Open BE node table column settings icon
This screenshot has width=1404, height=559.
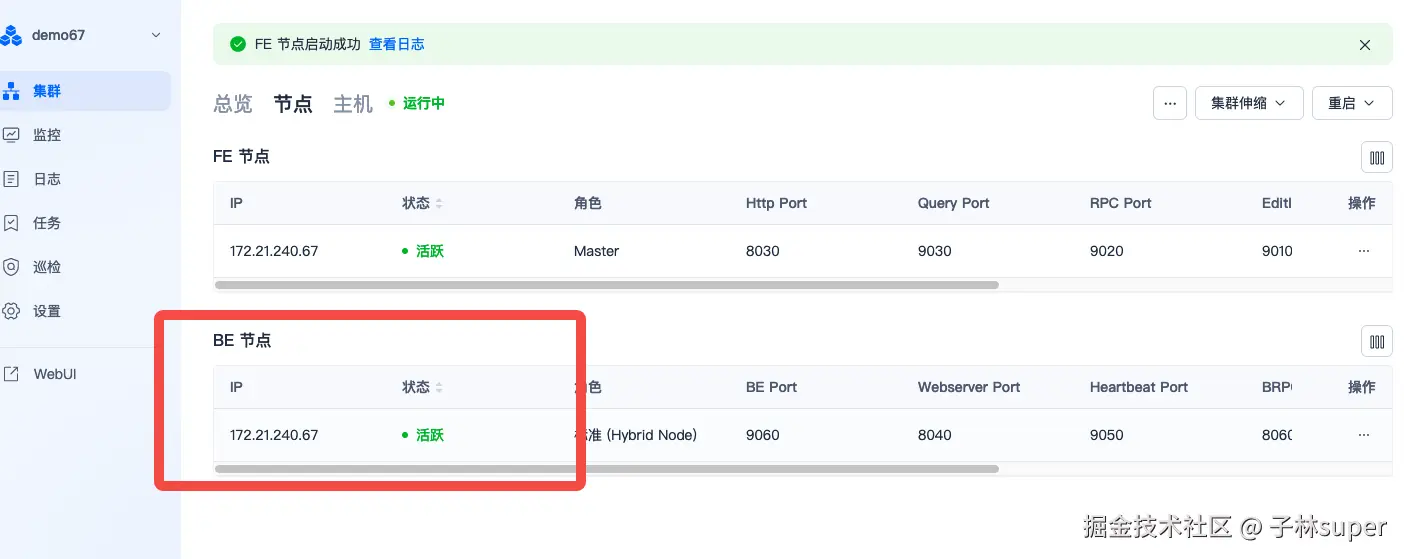pos(1377,341)
